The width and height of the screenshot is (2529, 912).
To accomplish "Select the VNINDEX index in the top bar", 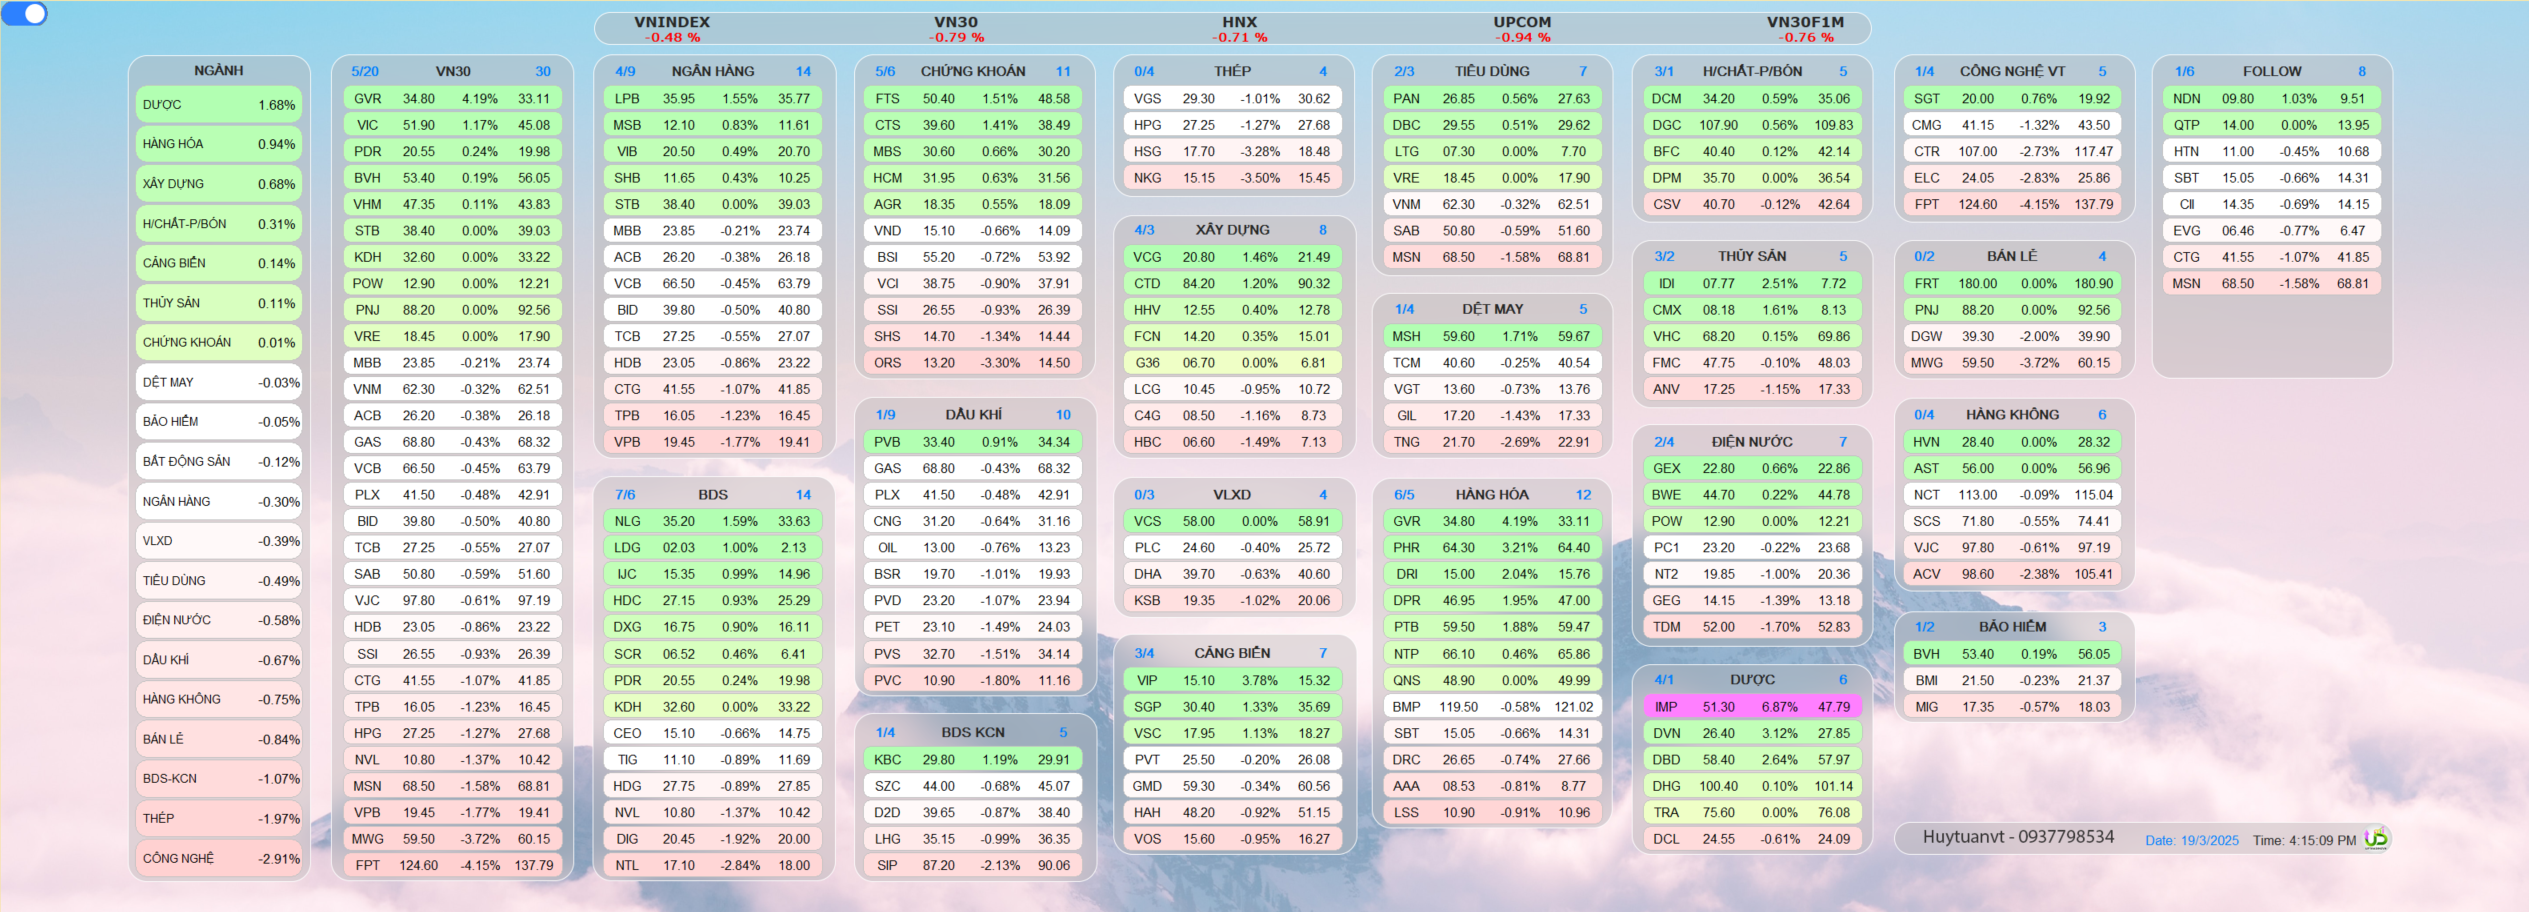I will [x=672, y=29].
